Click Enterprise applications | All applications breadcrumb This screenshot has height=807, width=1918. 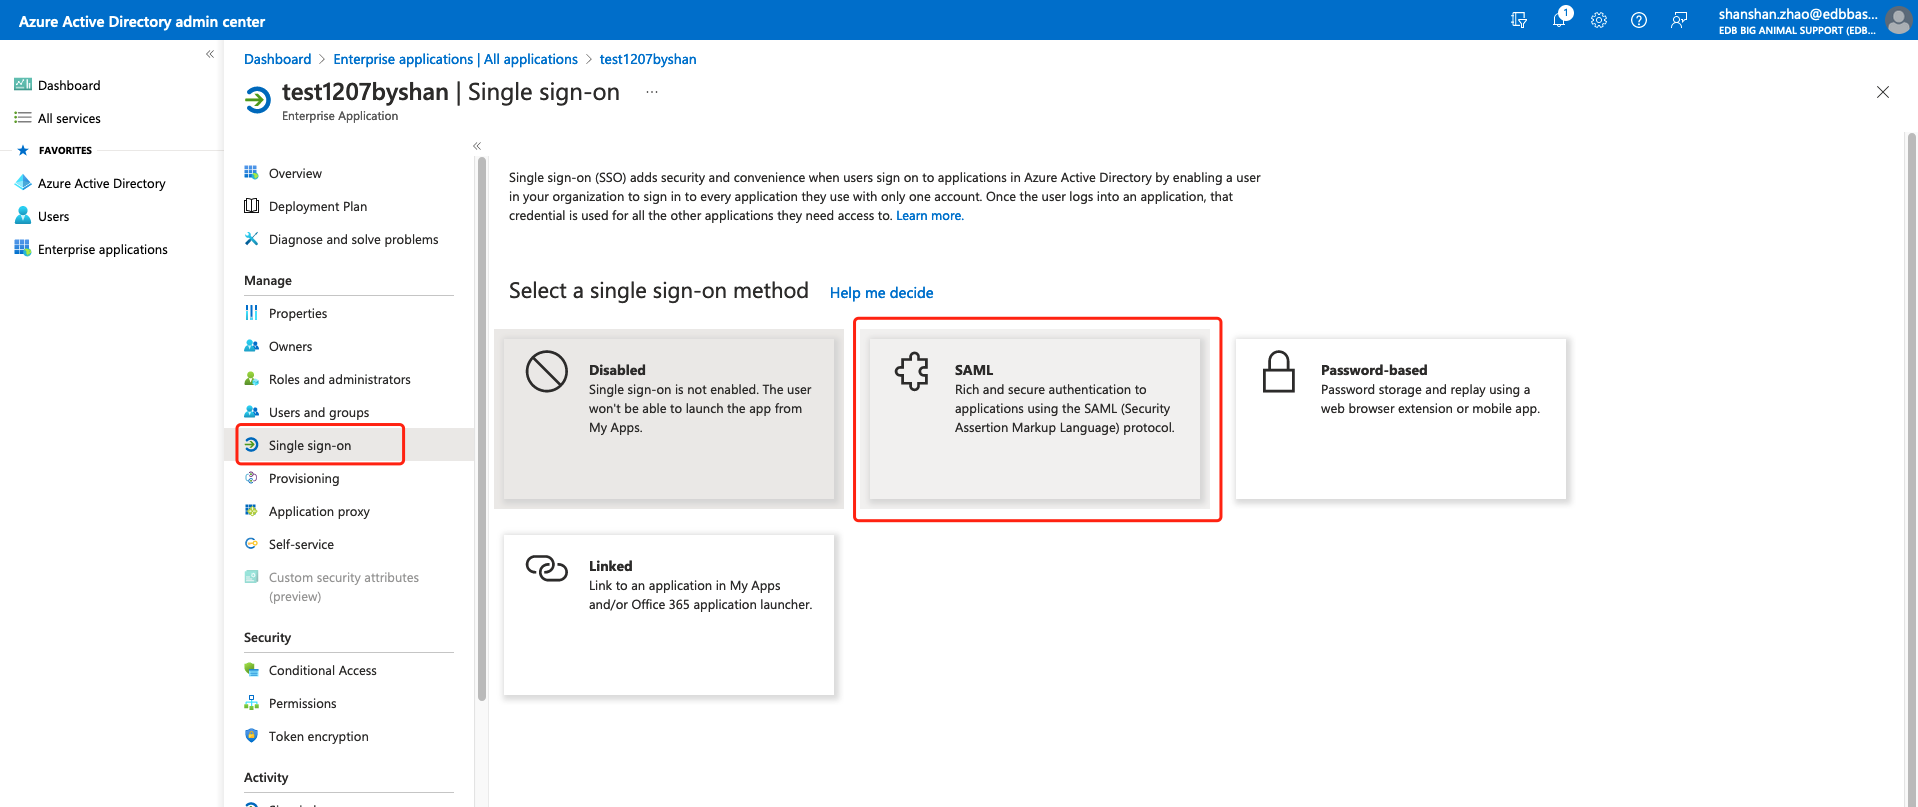click(x=455, y=59)
